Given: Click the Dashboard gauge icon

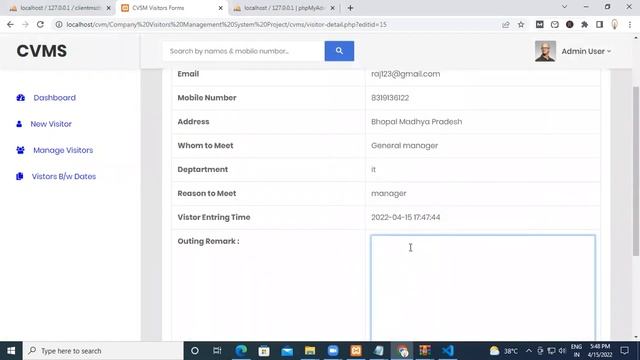Looking at the screenshot, I should [x=20, y=98].
